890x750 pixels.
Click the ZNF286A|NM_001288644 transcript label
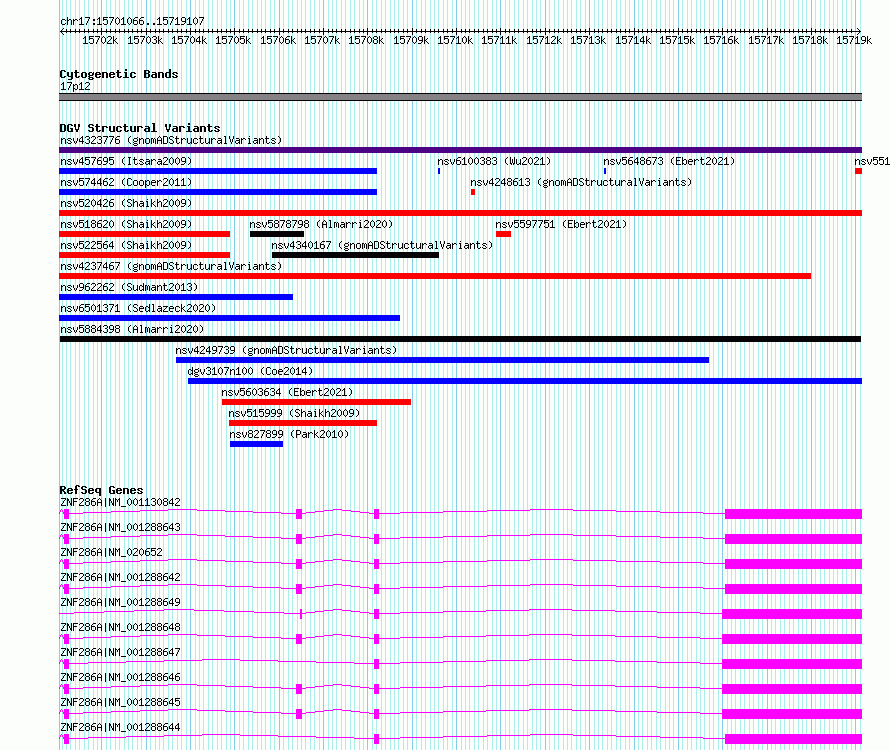[x=120, y=727]
